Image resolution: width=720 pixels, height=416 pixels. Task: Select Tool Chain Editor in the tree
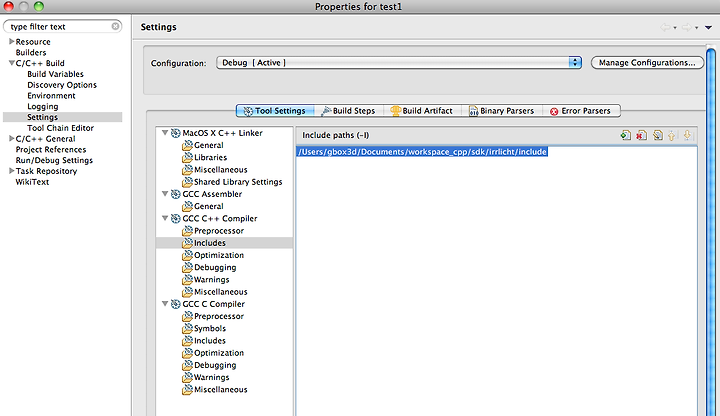click(x=60, y=128)
